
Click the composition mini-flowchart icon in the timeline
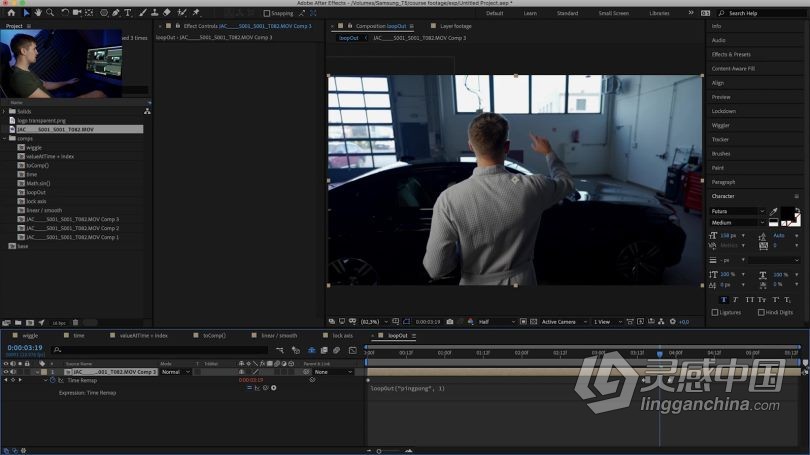click(279, 350)
